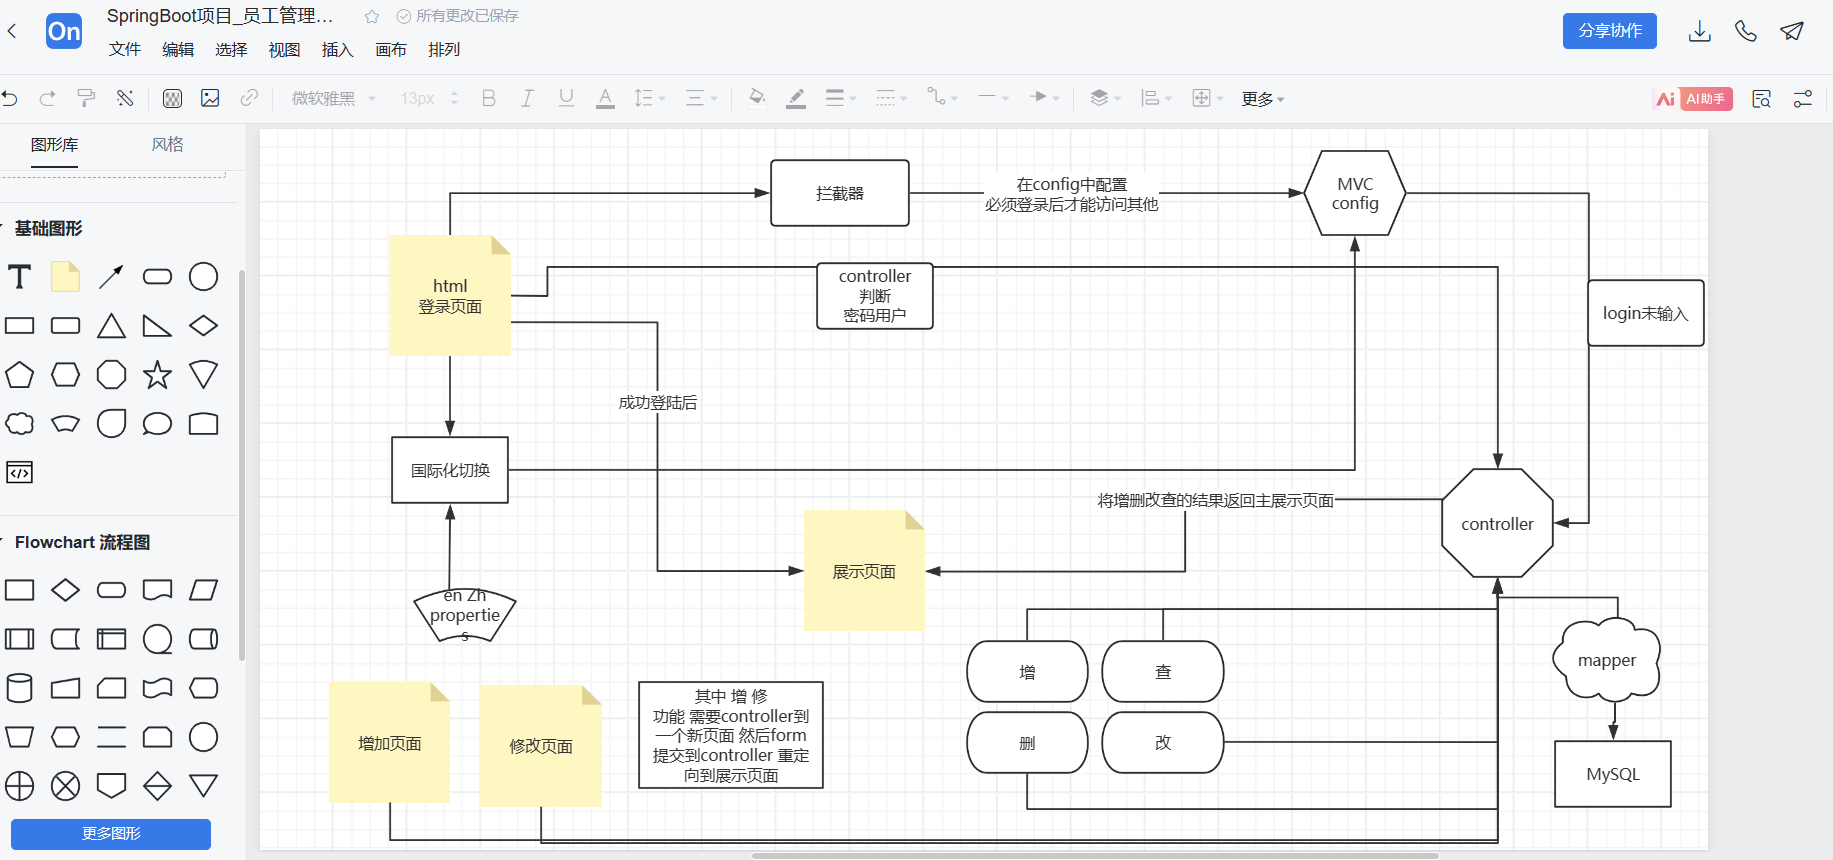Image resolution: width=1833 pixels, height=860 pixels.
Task: Select the text T shape
Action: (x=20, y=277)
